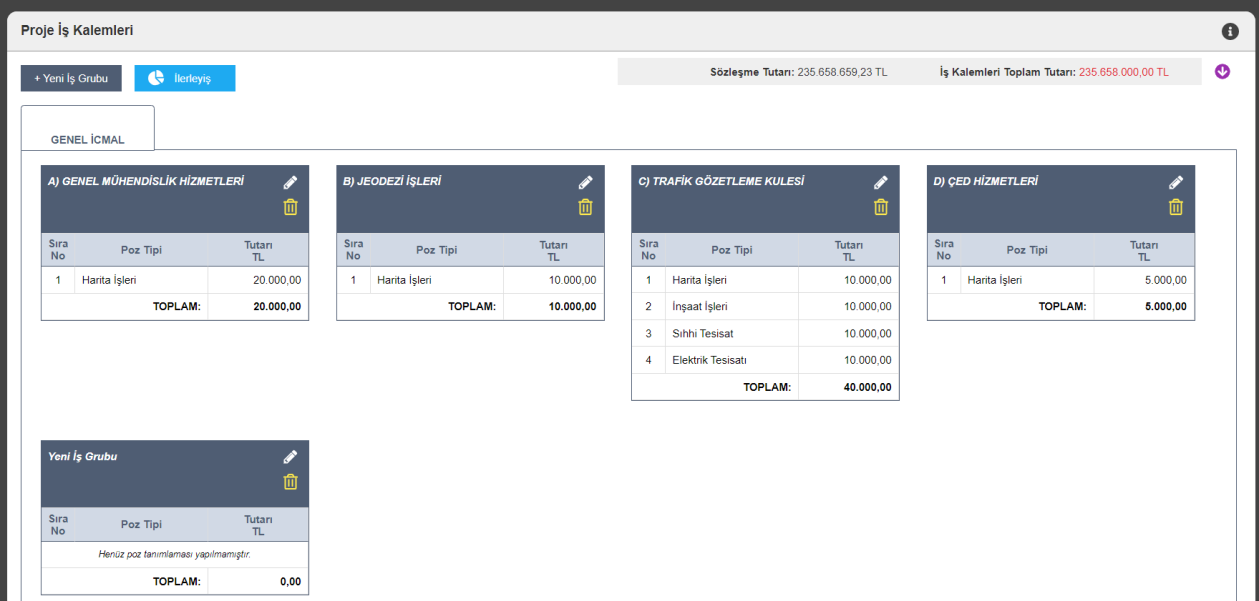Add a new group with Yeni İş Grubu
This screenshot has width=1259, height=601.
[x=71, y=78]
